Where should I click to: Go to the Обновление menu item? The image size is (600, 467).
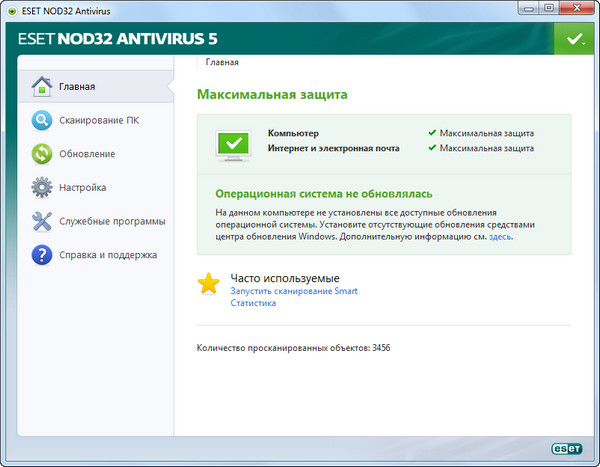click(86, 154)
